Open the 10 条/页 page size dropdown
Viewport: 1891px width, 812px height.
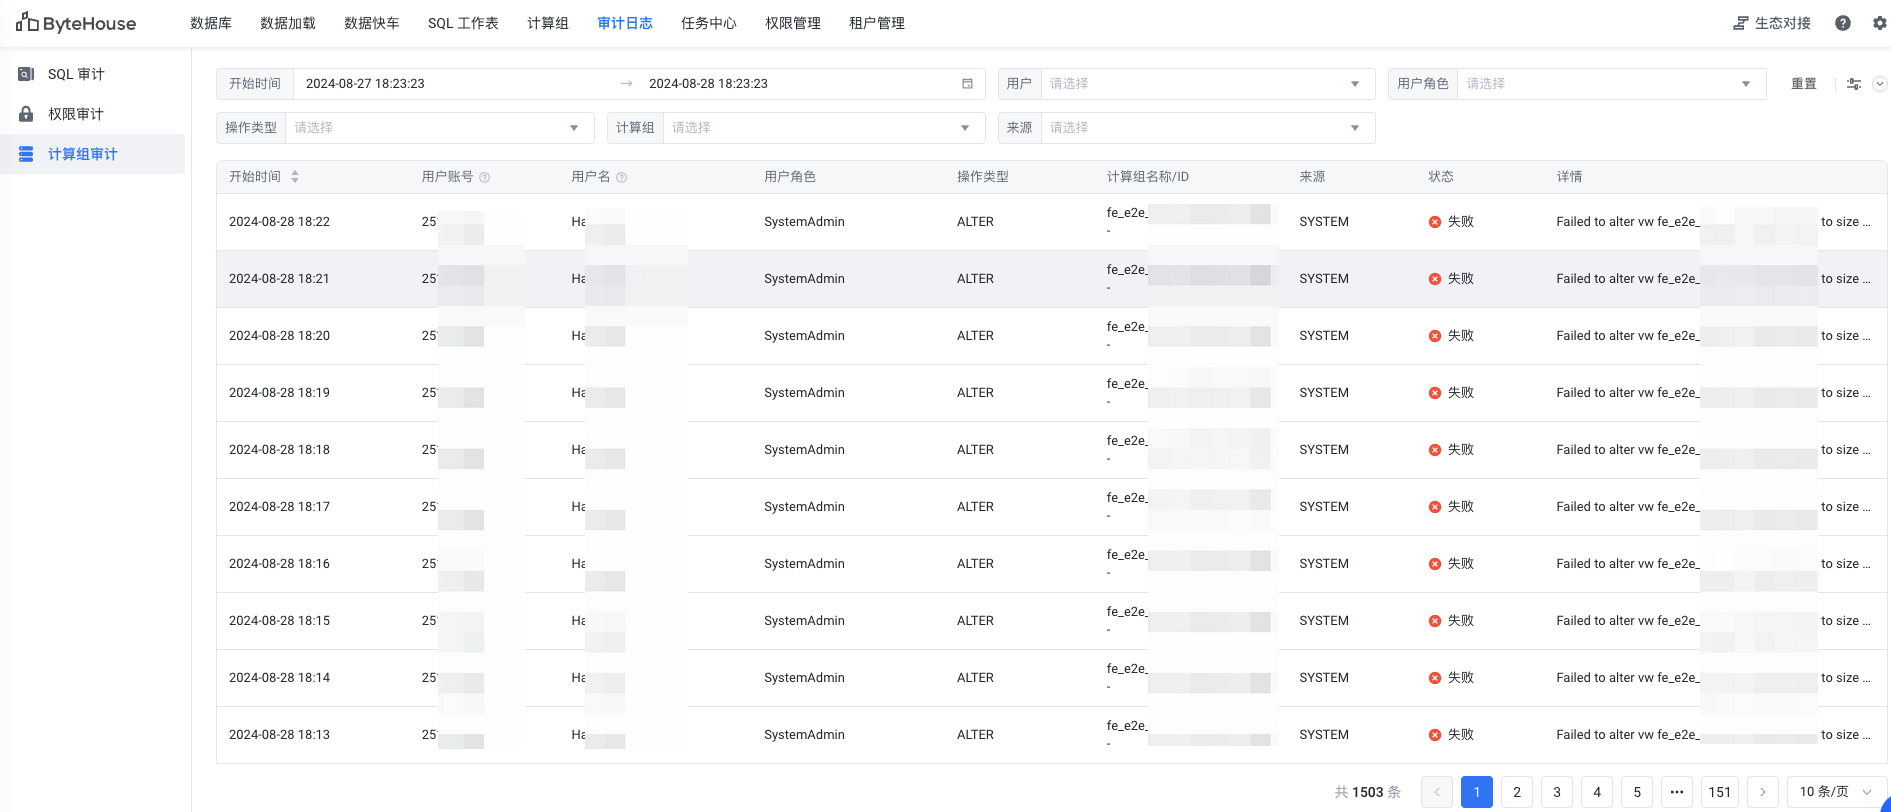pos(1837,792)
